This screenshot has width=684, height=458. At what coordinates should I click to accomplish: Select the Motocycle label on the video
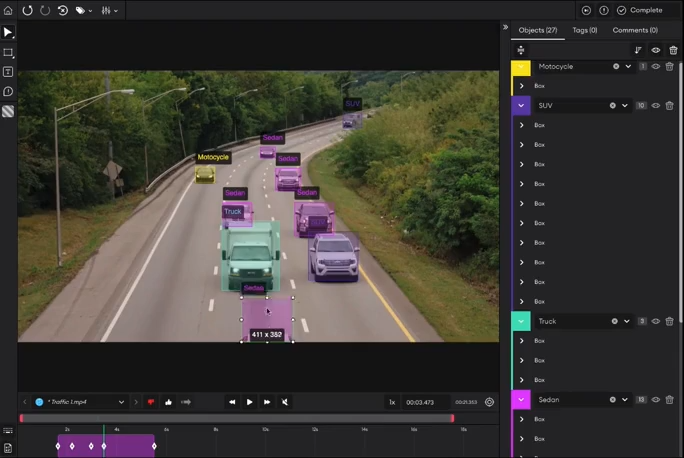tap(213, 157)
